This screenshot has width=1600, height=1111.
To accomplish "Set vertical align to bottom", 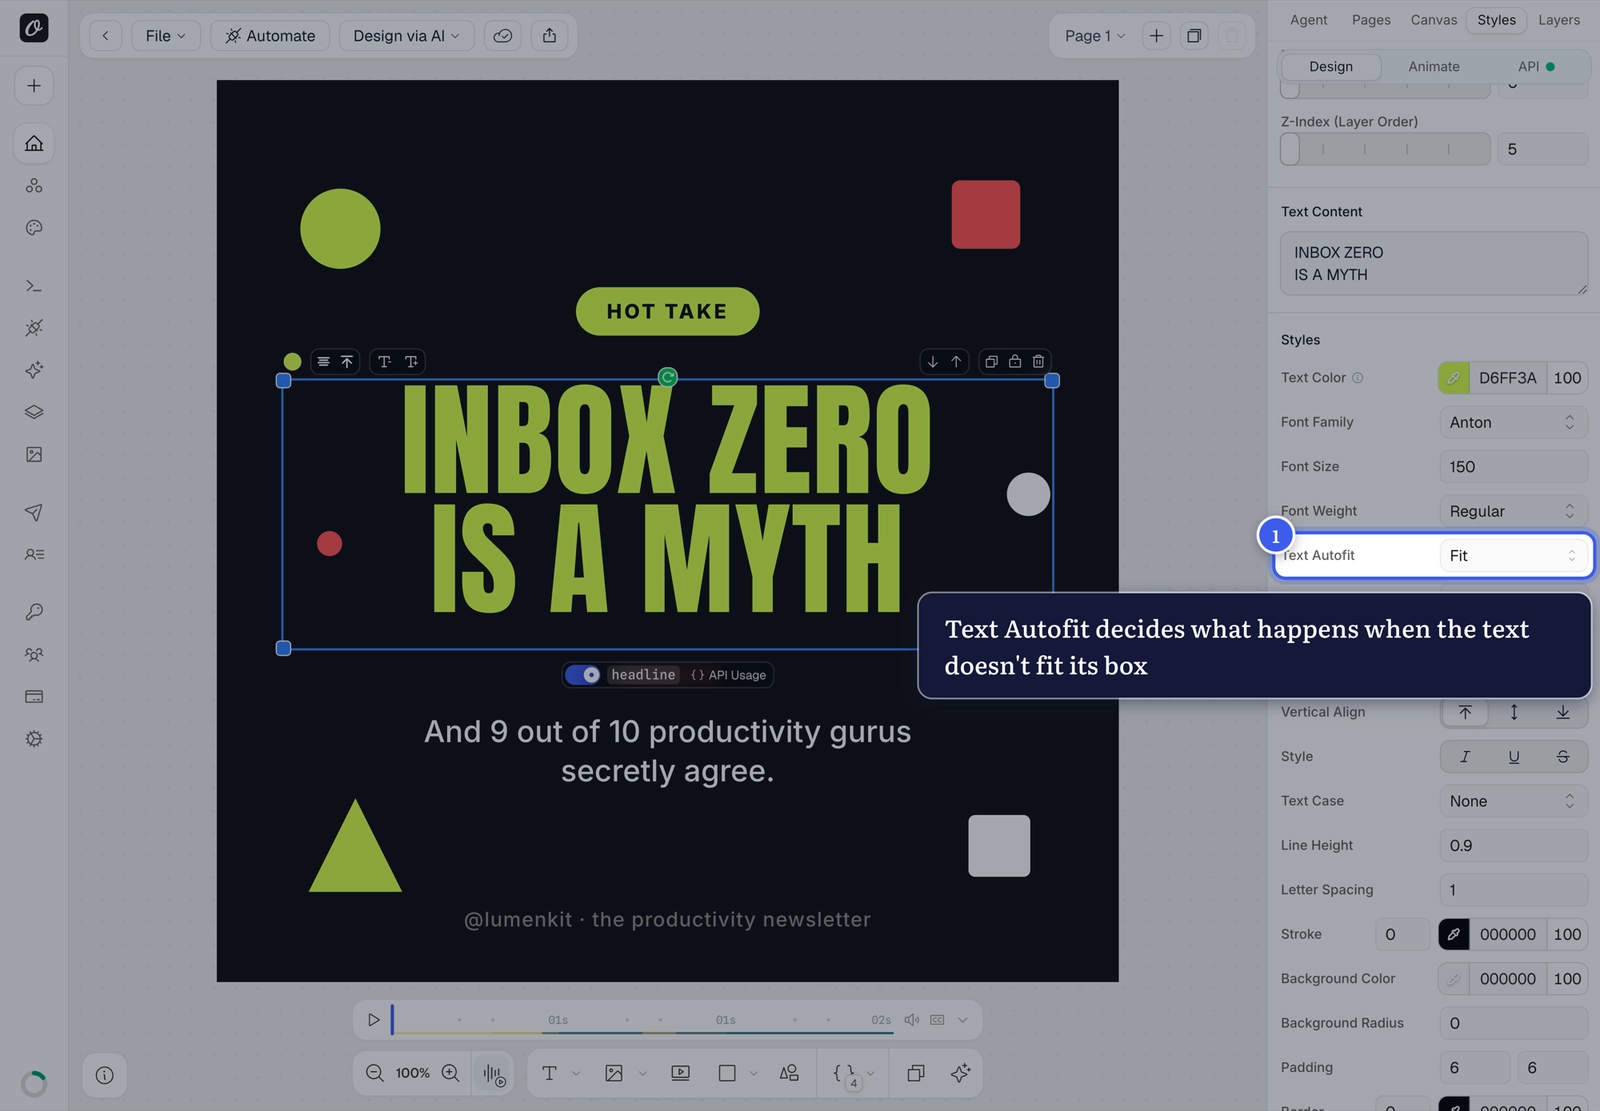I will 1563,712.
